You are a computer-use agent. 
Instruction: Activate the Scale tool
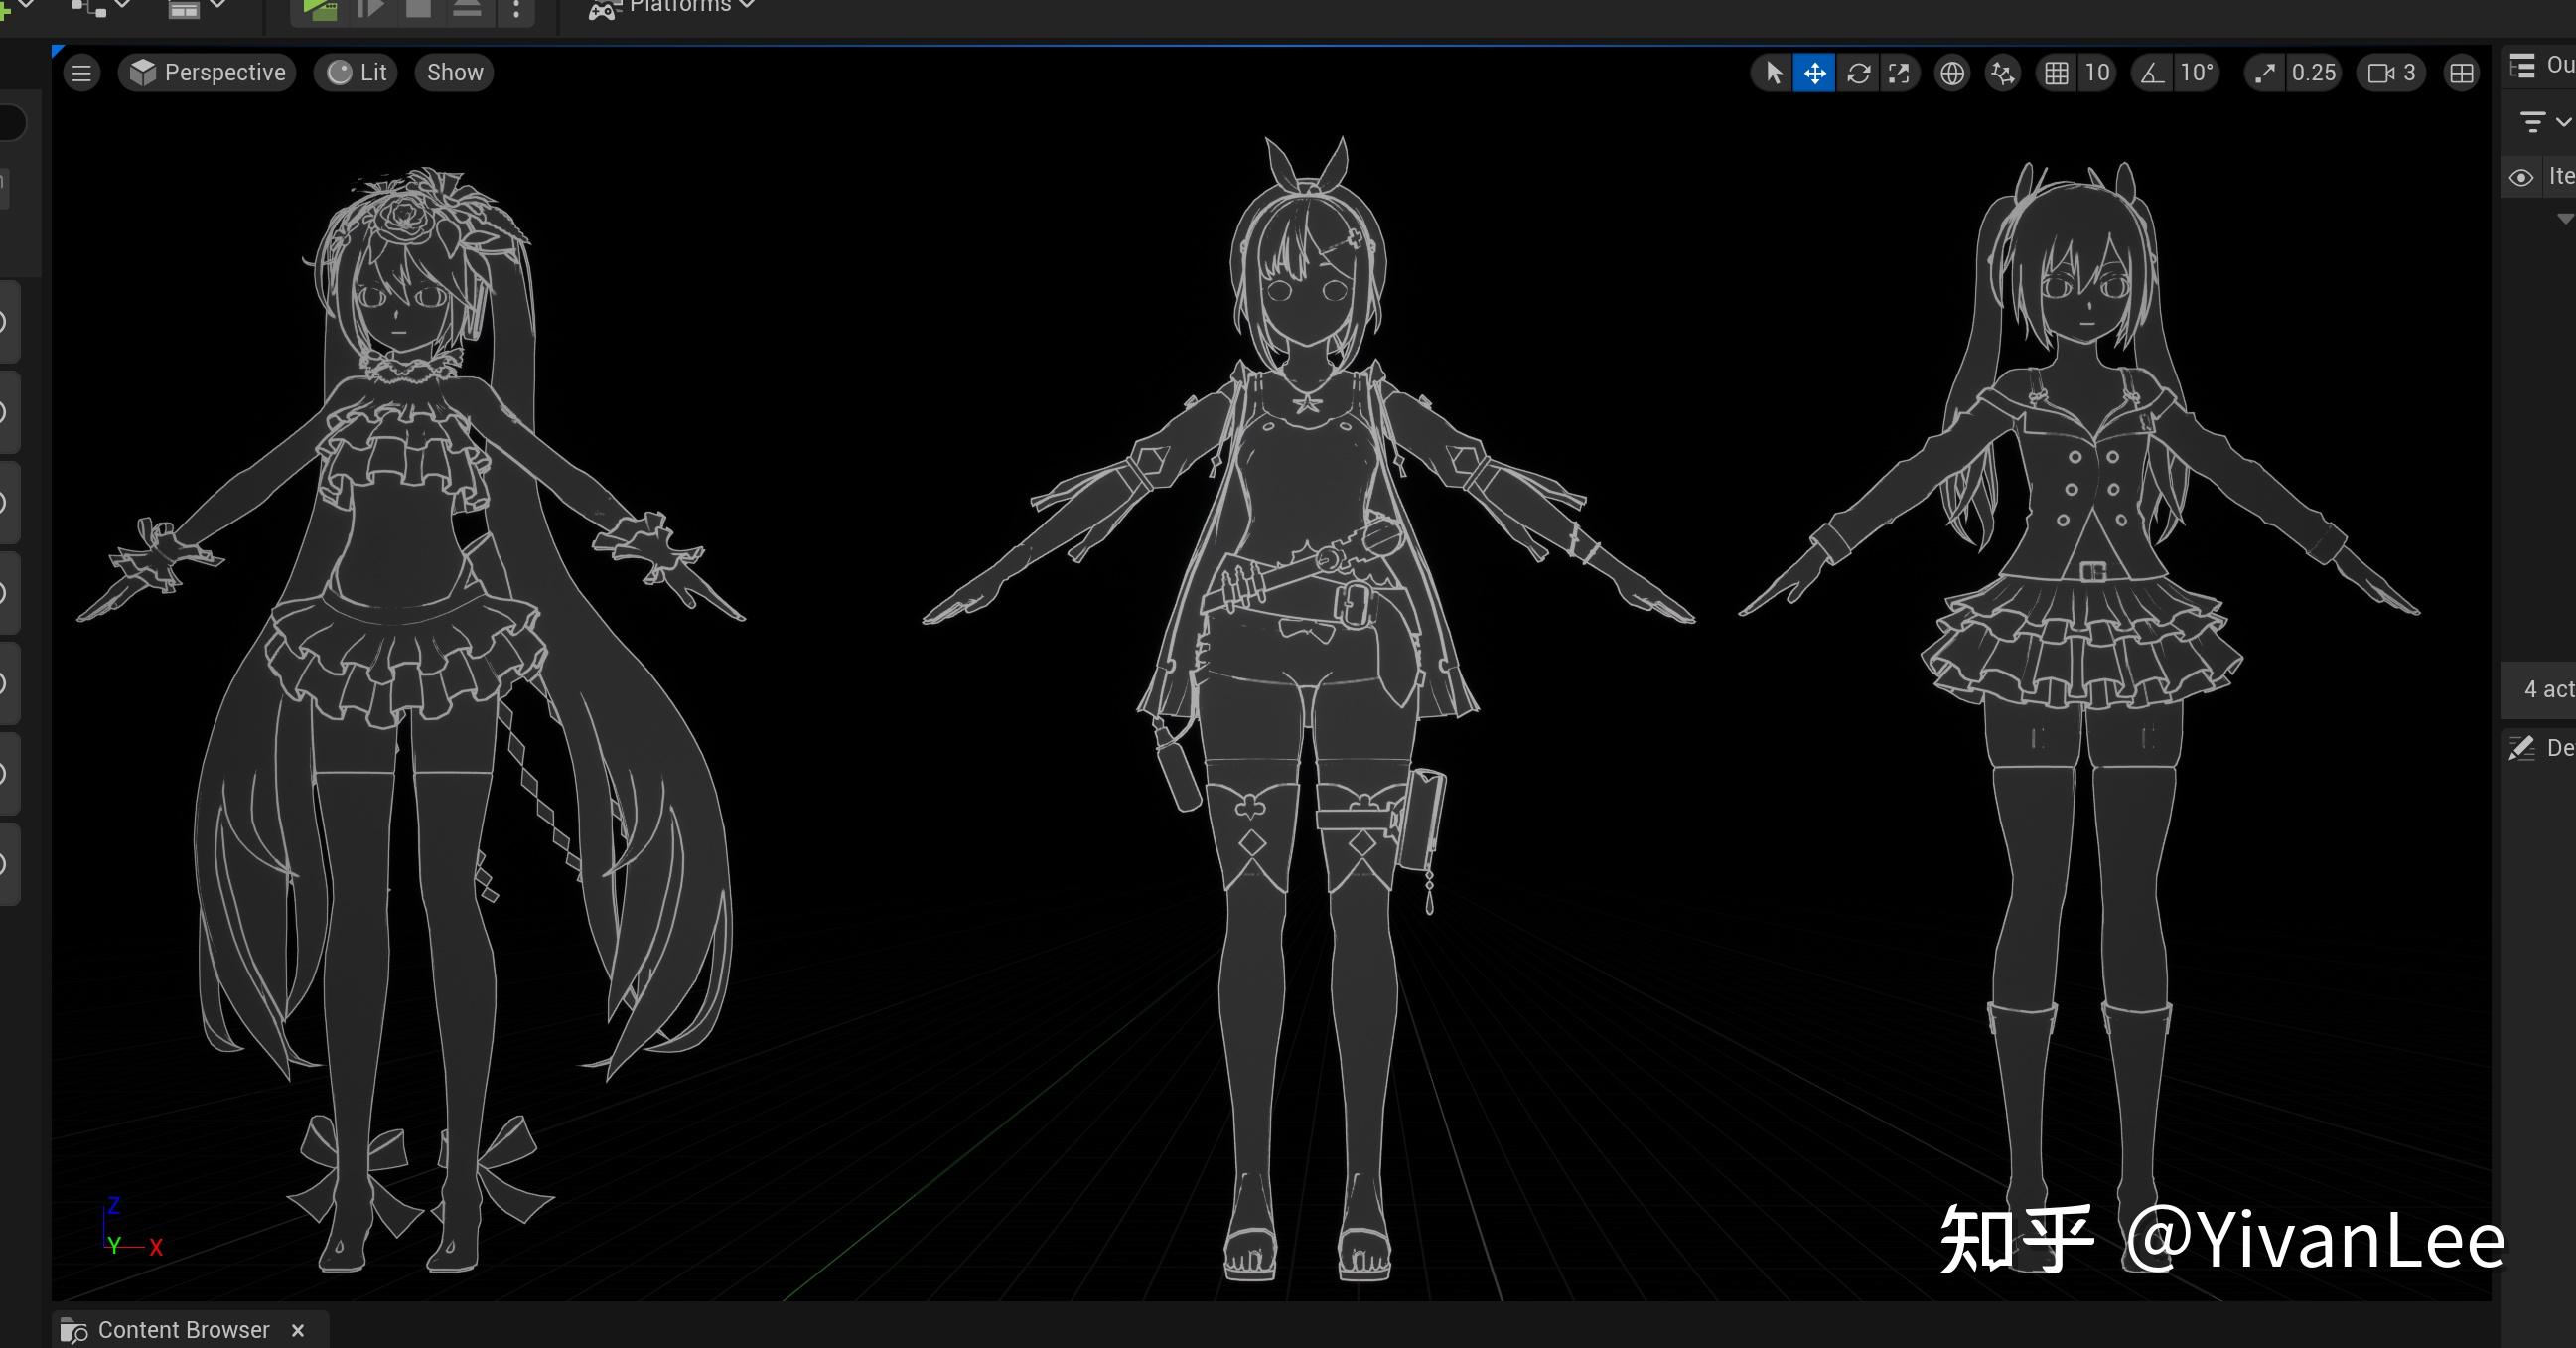coord(1901,72)
